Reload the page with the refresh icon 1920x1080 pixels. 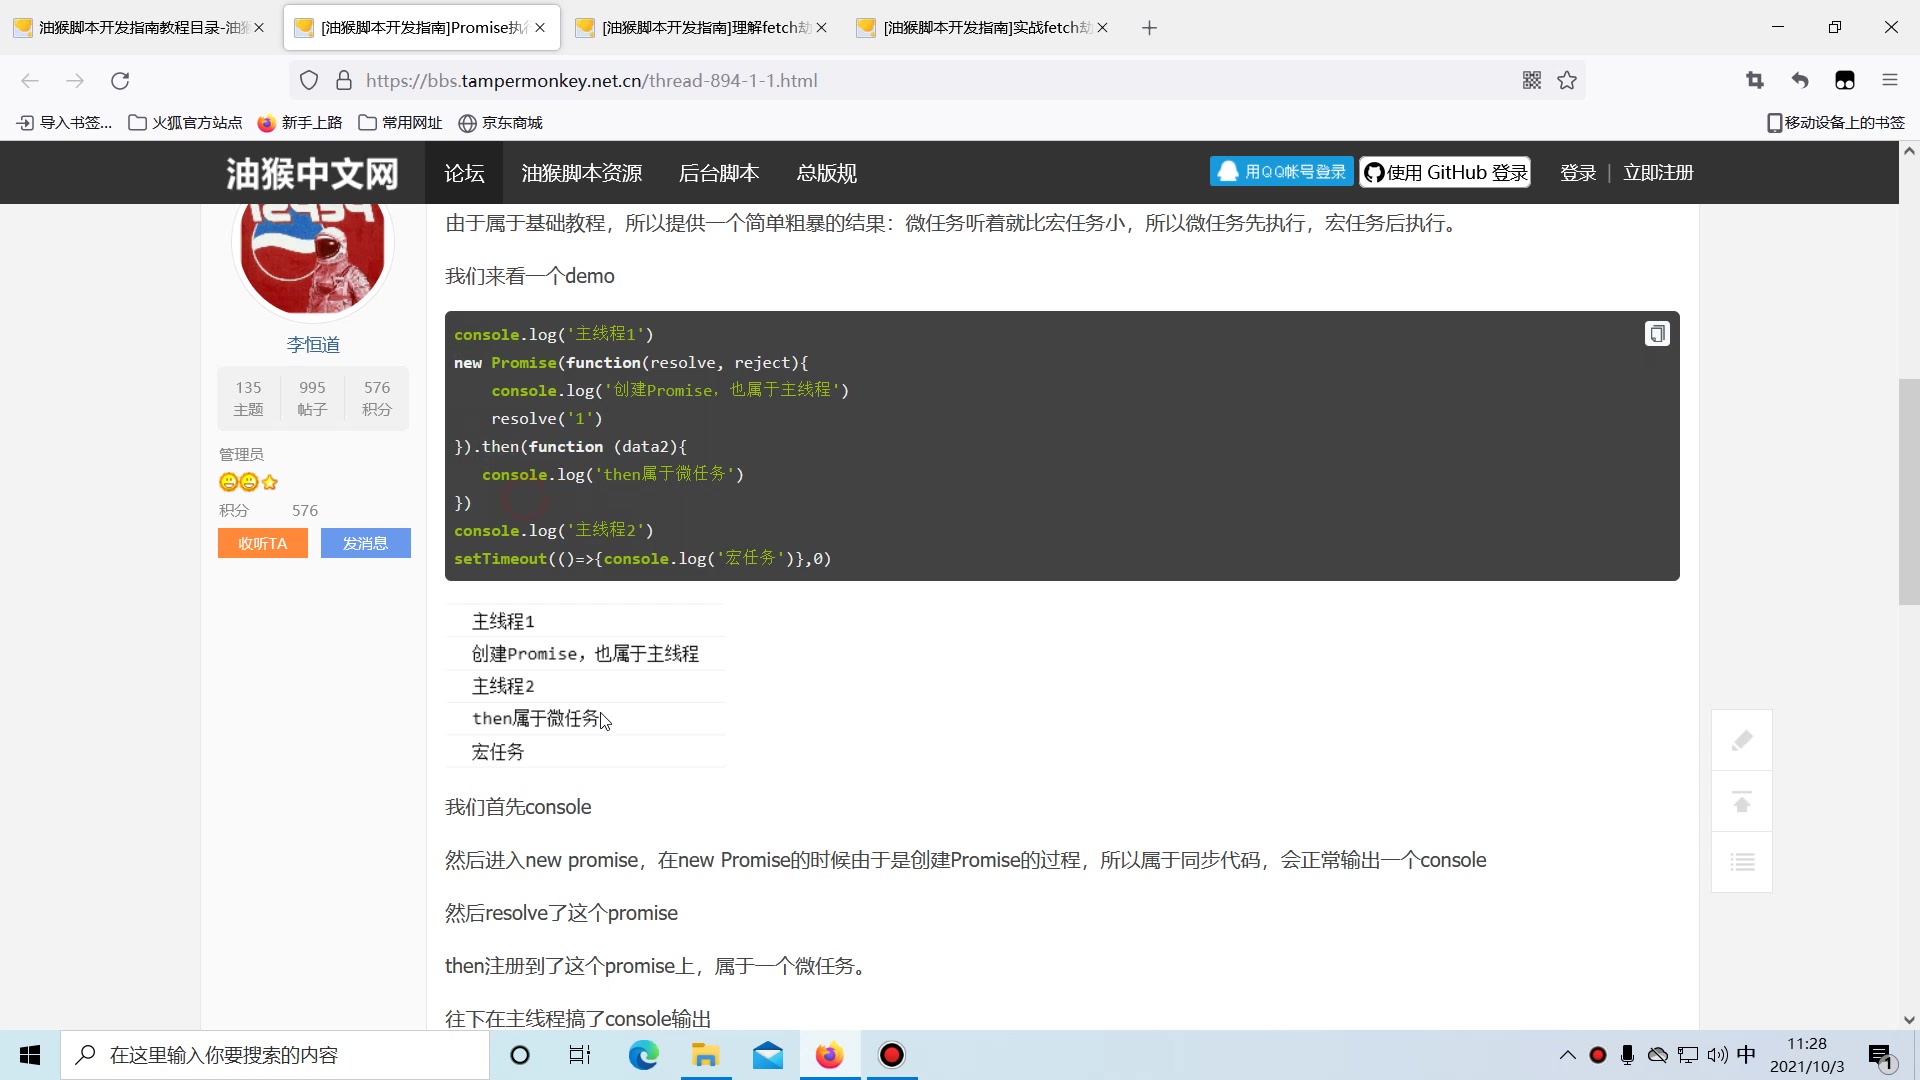[120, 81]
